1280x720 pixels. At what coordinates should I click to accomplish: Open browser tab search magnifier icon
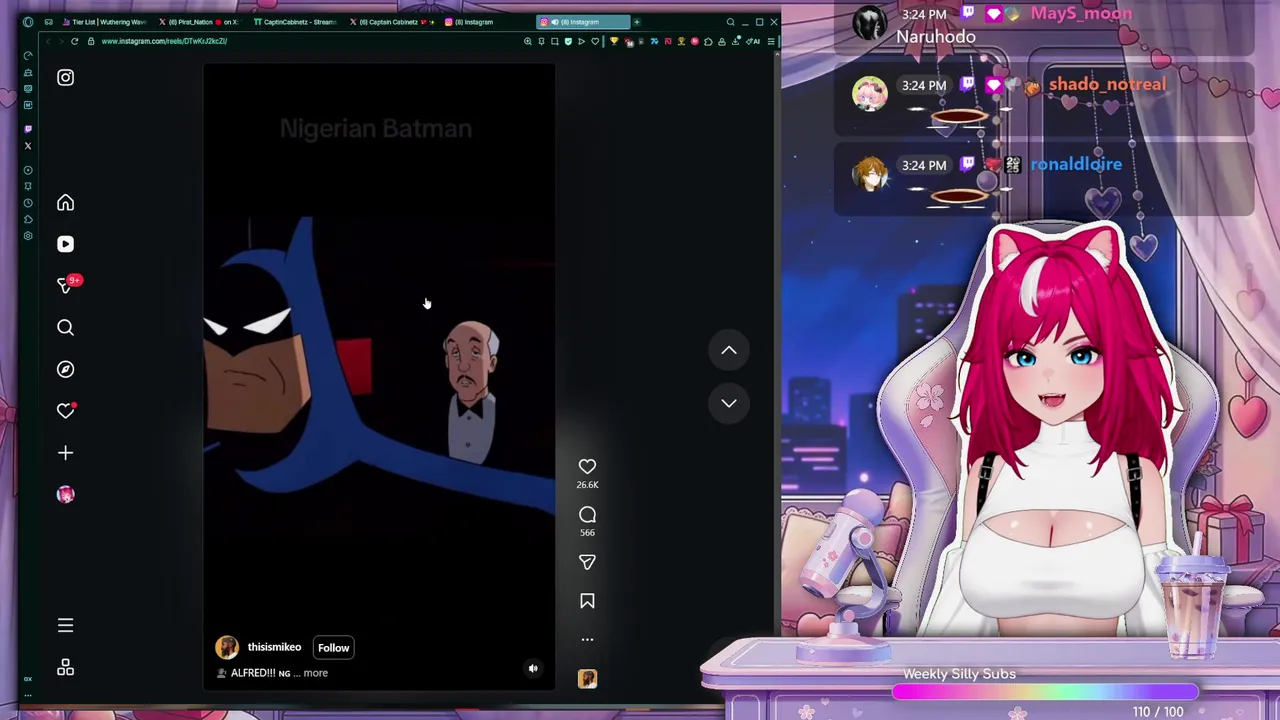(x=730, y=22)
